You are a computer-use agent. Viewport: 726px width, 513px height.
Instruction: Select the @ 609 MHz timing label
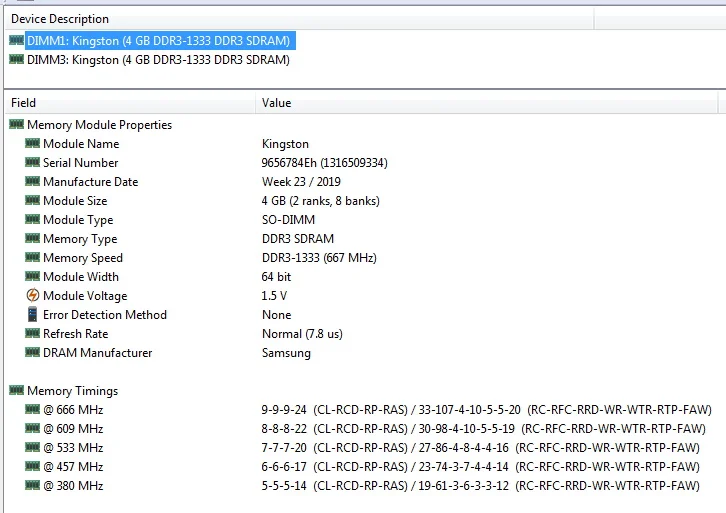[73, 429]
